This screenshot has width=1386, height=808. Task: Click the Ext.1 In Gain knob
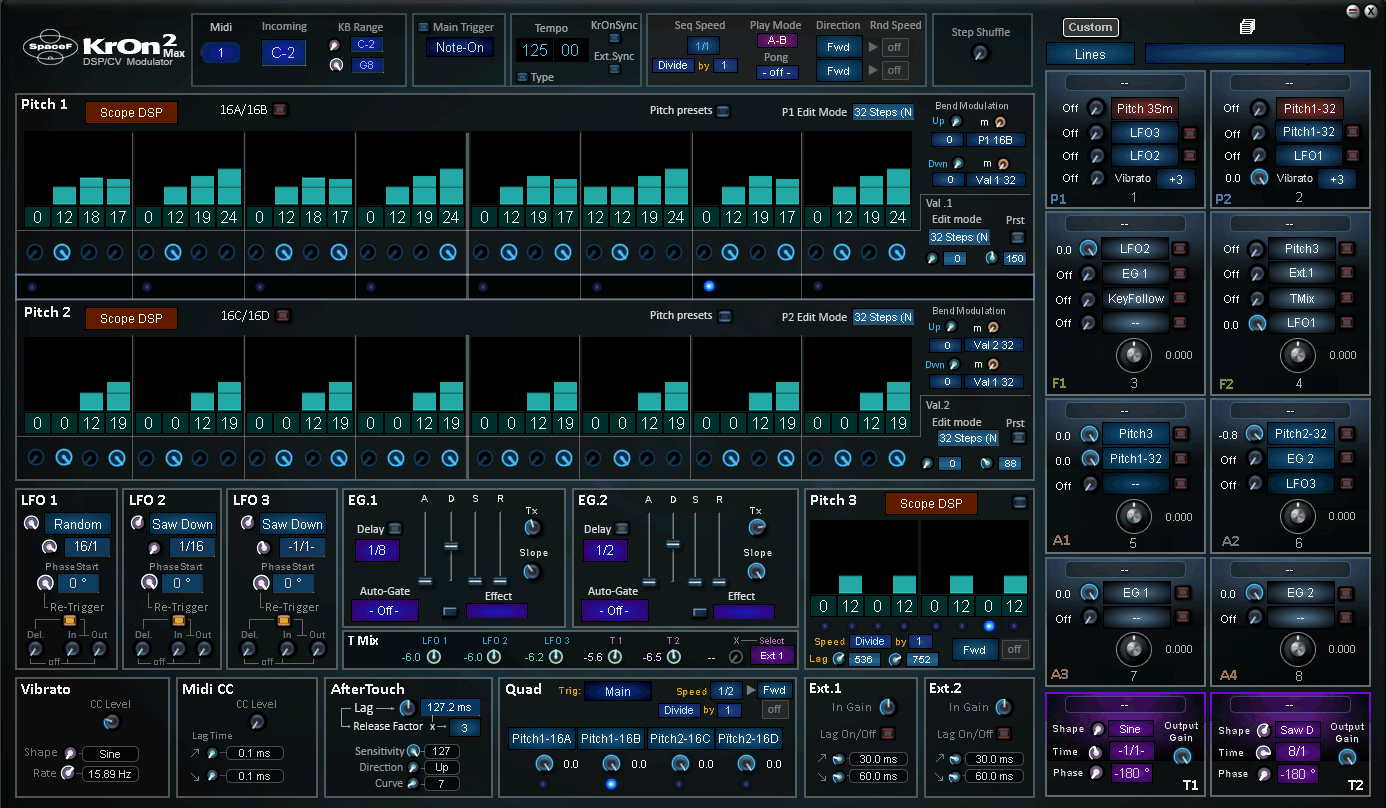tap(888, 707)
